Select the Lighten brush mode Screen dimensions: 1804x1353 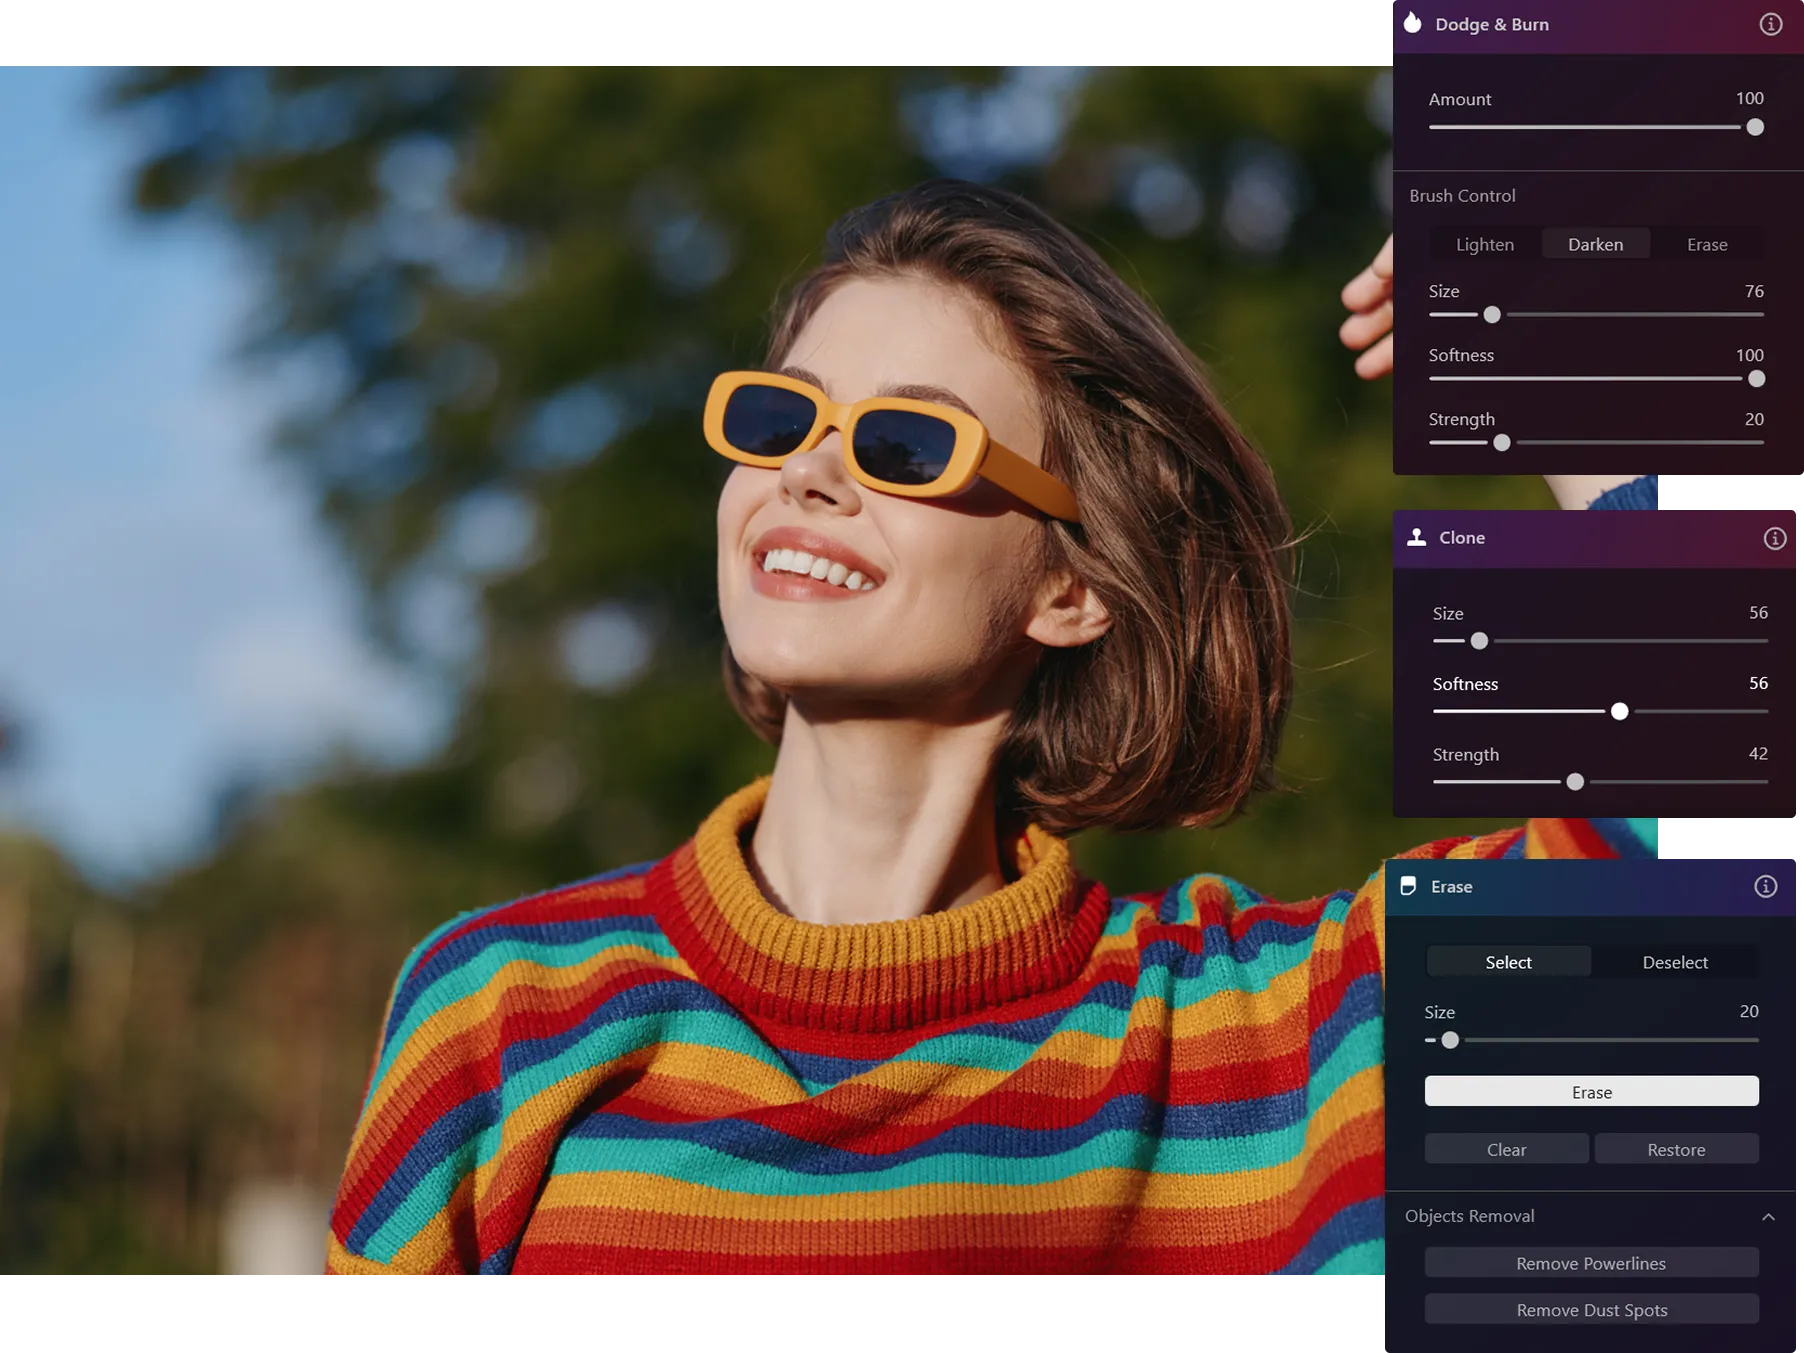coord(1485,244)
